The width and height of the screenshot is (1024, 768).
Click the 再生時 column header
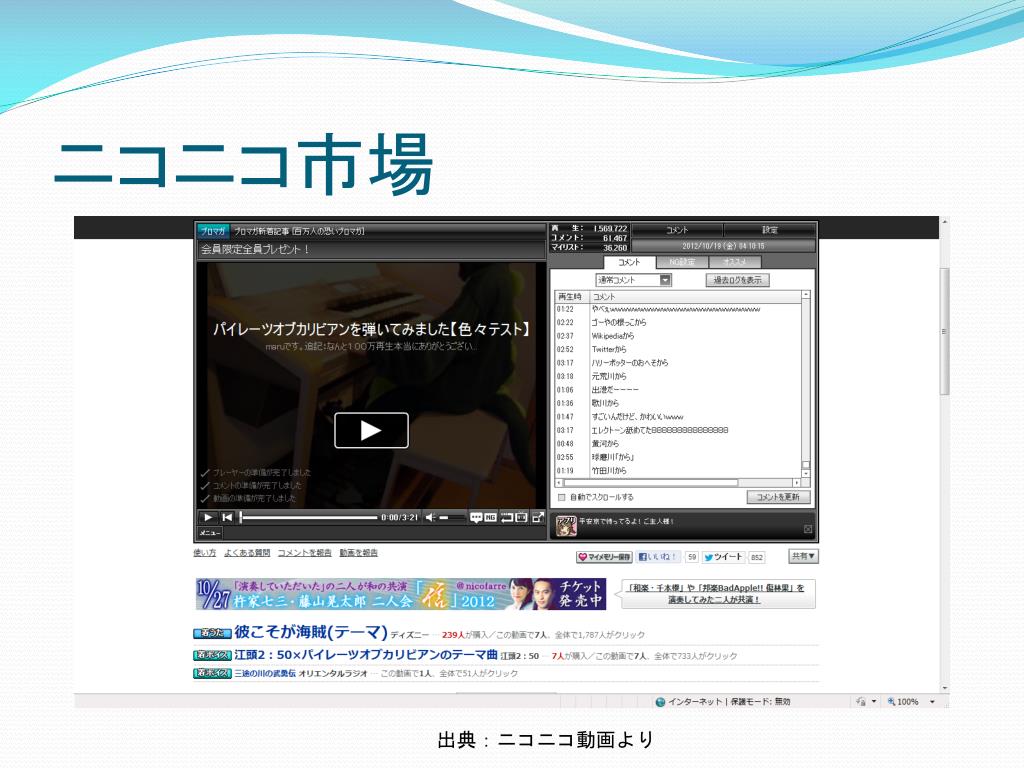[x=570, y=297]
